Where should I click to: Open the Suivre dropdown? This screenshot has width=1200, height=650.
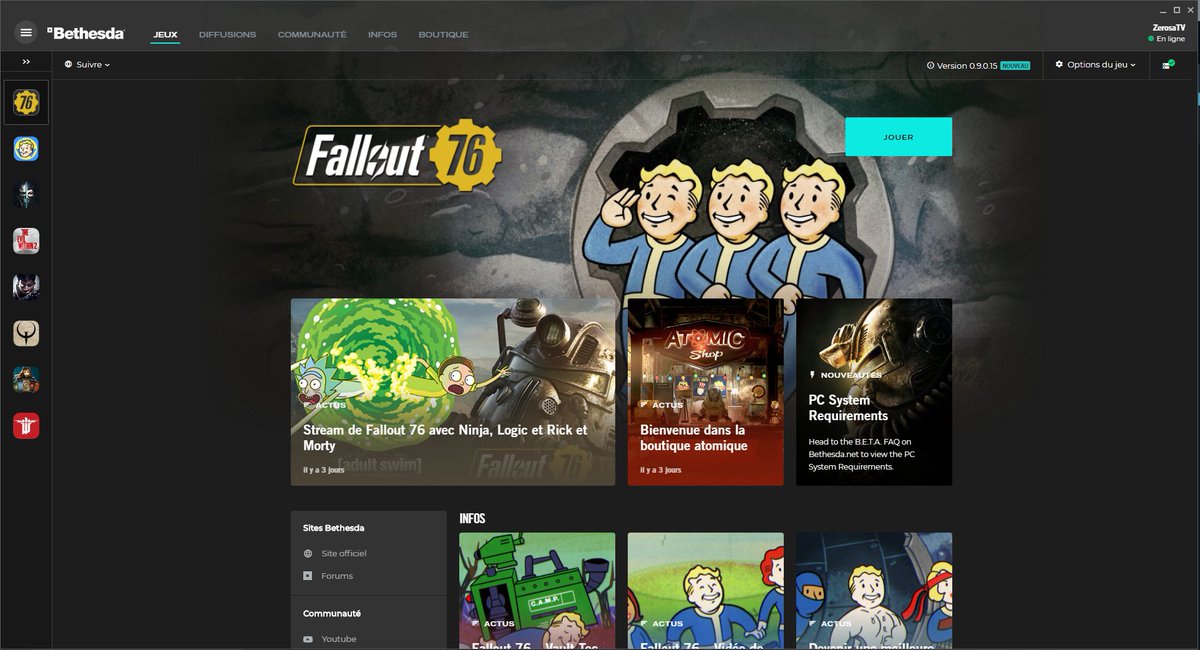coord(87,65)
